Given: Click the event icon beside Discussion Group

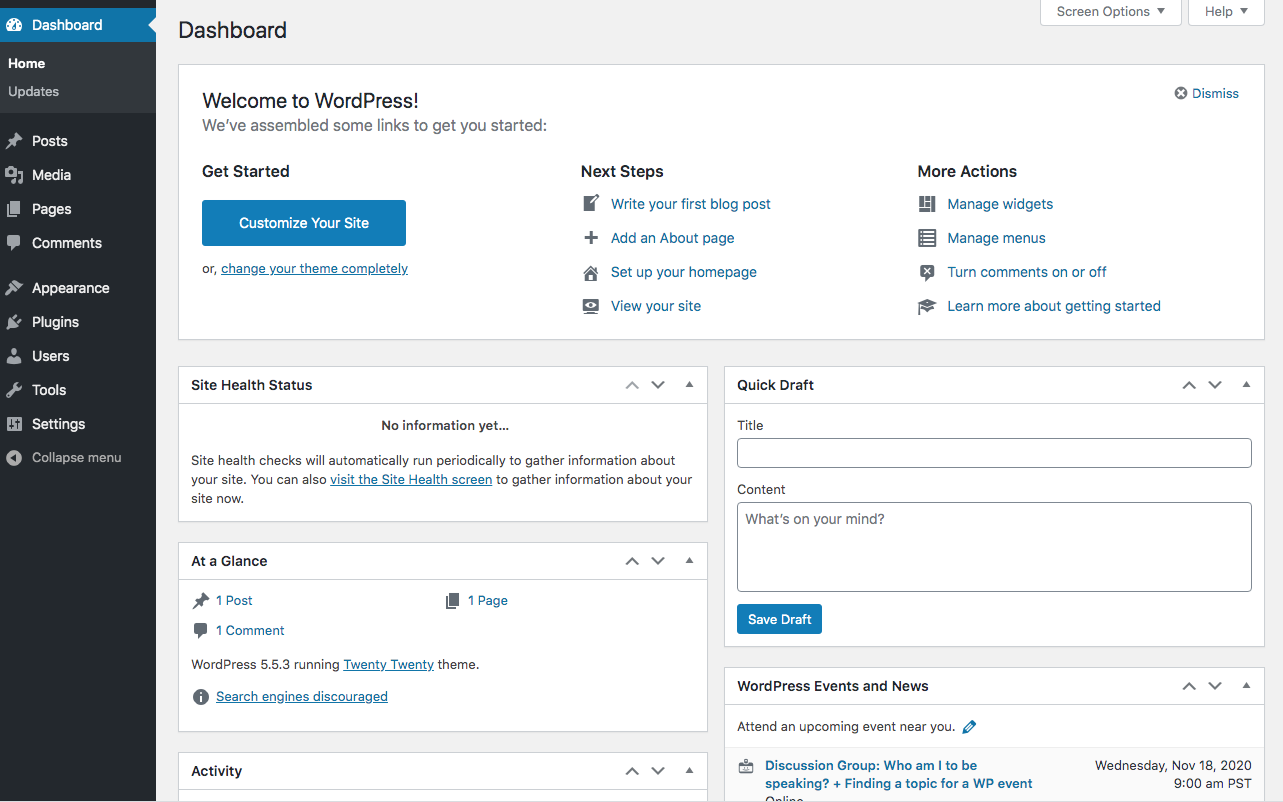Looking at the screenshot, I should coord(746,767).
